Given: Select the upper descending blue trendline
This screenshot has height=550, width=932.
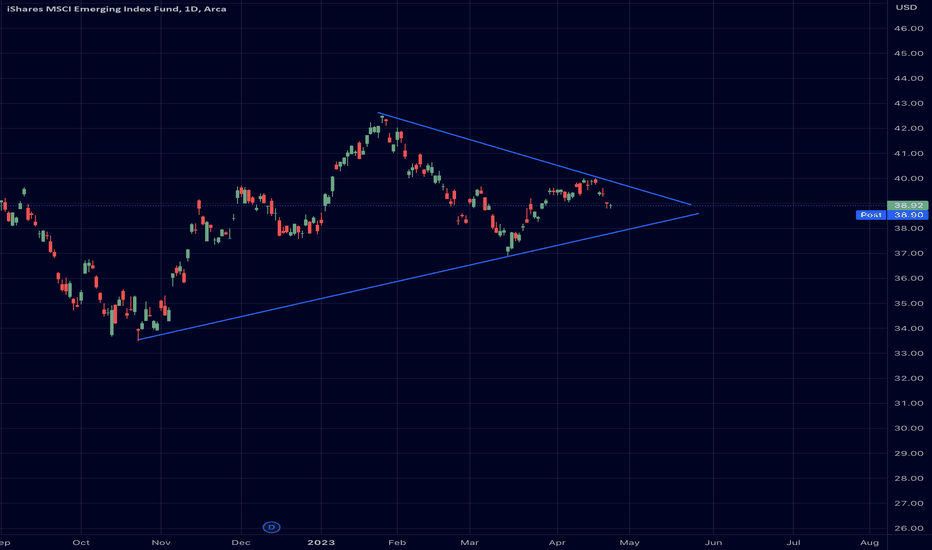Looking at the screenshot, I should (x=535, y=159).
